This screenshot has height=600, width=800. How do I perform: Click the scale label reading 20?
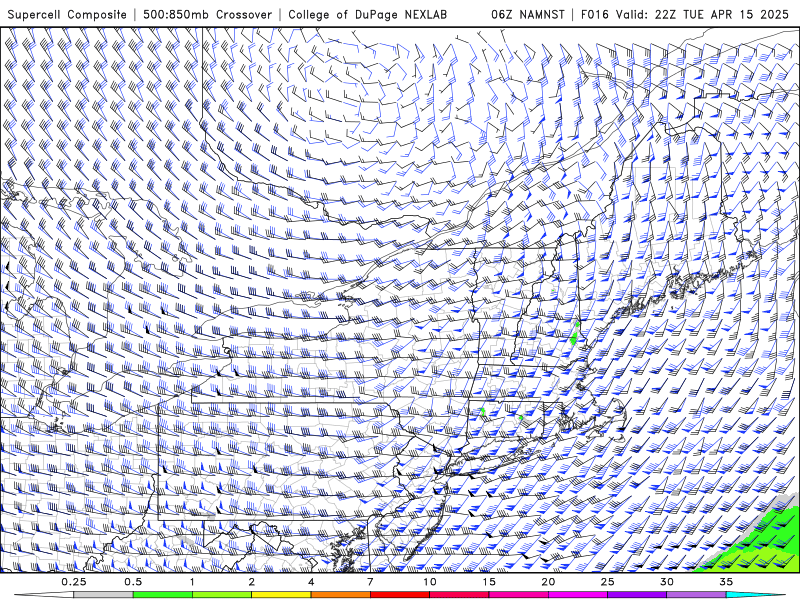[x=548, y=582]
